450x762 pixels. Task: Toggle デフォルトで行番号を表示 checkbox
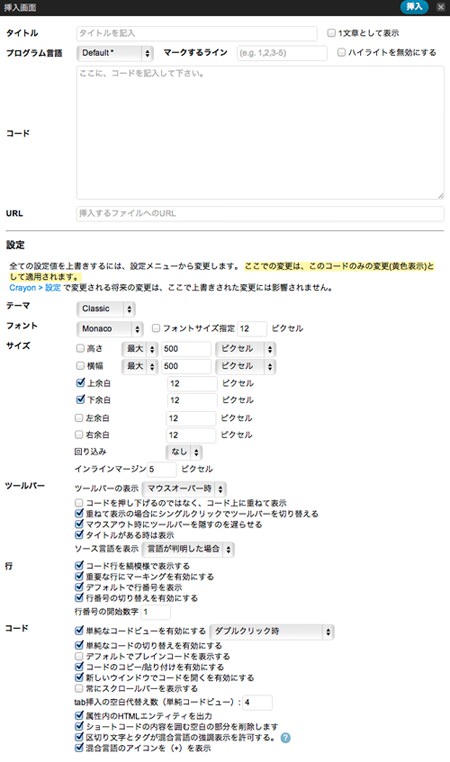pos(79,587)
